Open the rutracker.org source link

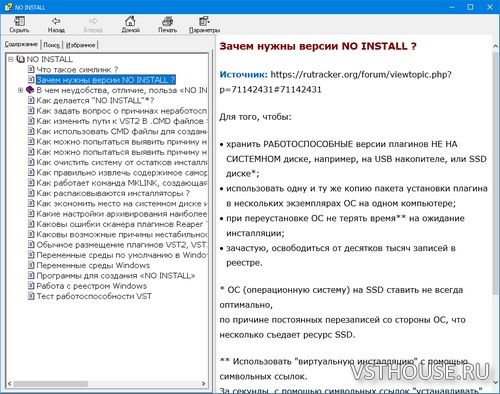pos(336,82)
